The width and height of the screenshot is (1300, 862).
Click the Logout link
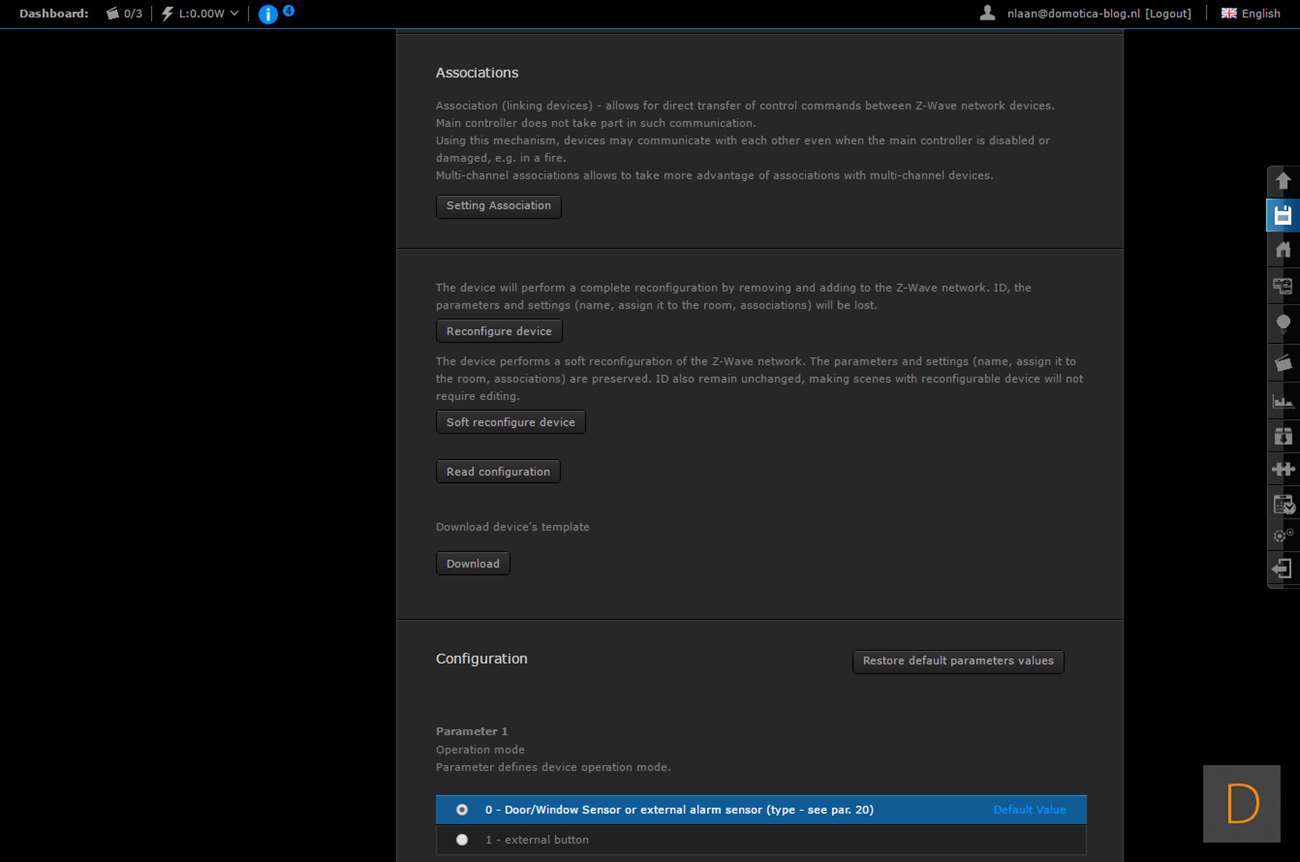pyautogui.click(x=1168, y=14)
